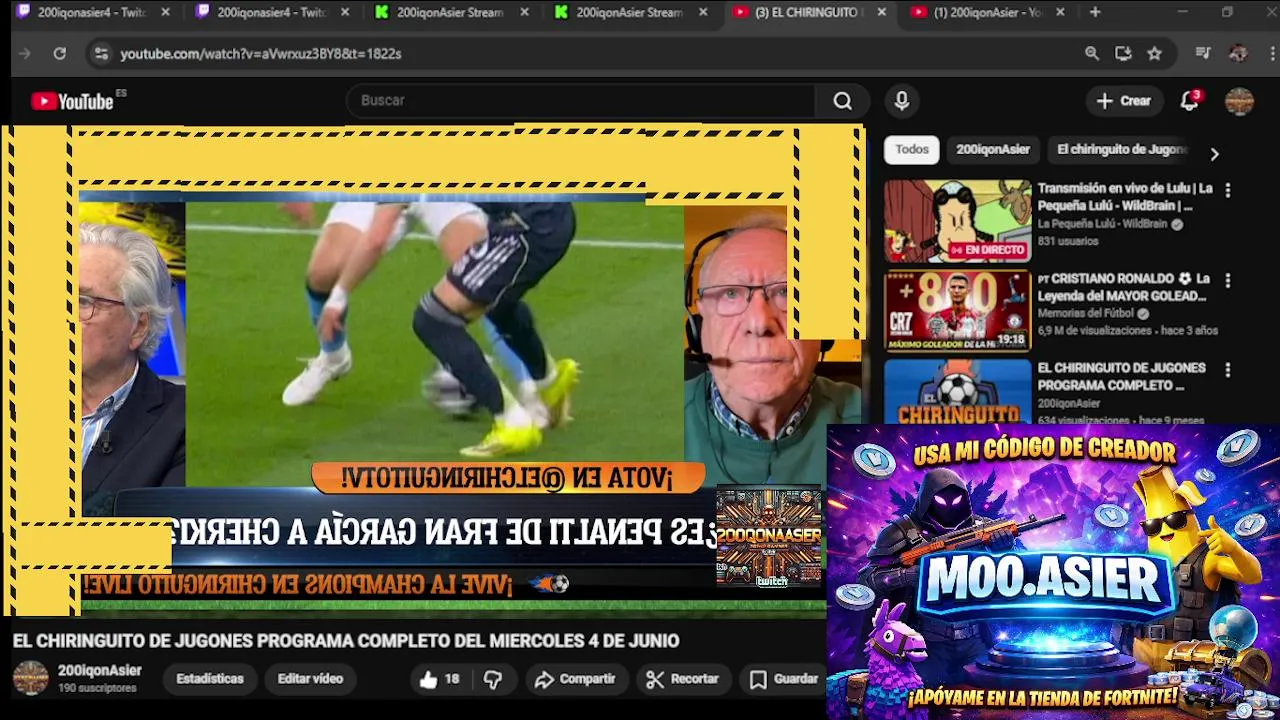Image resolution: width=1280 pixels, height=720 pixels.
Task: Open the options for the sidebar El Chiringuito video
Action: (x=1228, y=370)
